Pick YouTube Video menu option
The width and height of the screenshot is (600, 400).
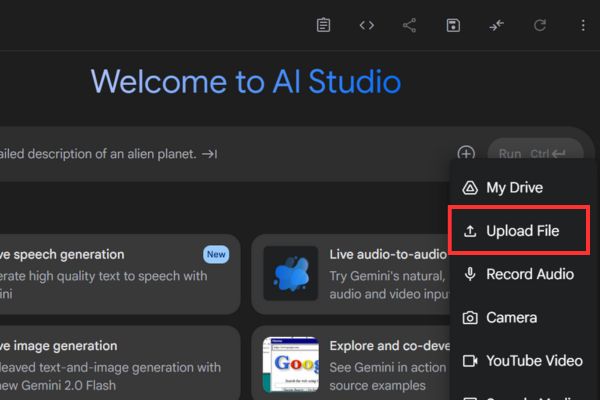(x=521, y=361)
